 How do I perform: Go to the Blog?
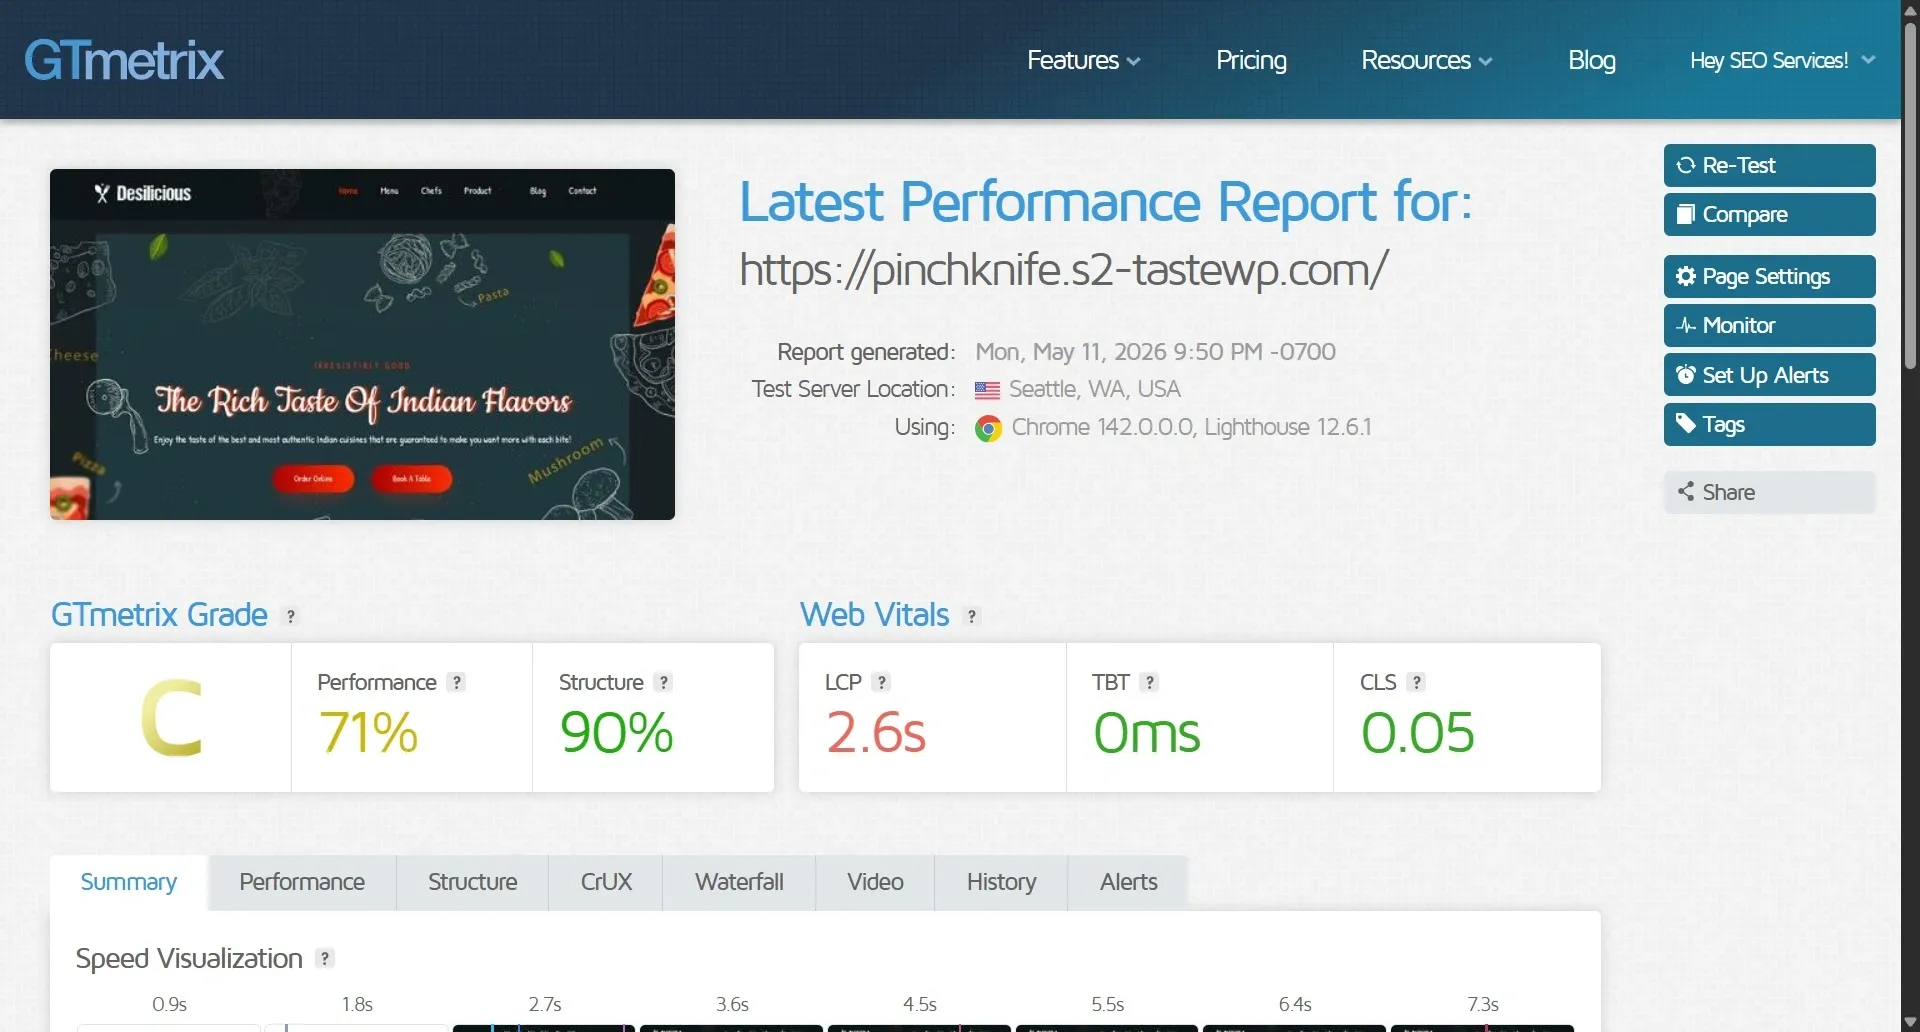click(1592, 60)
